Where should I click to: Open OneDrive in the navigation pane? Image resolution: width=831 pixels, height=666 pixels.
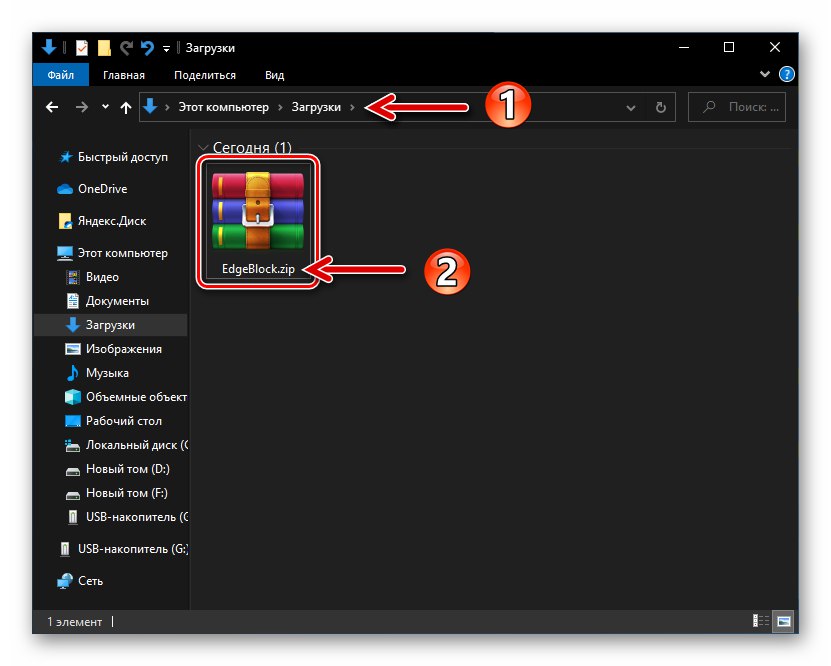92,189
